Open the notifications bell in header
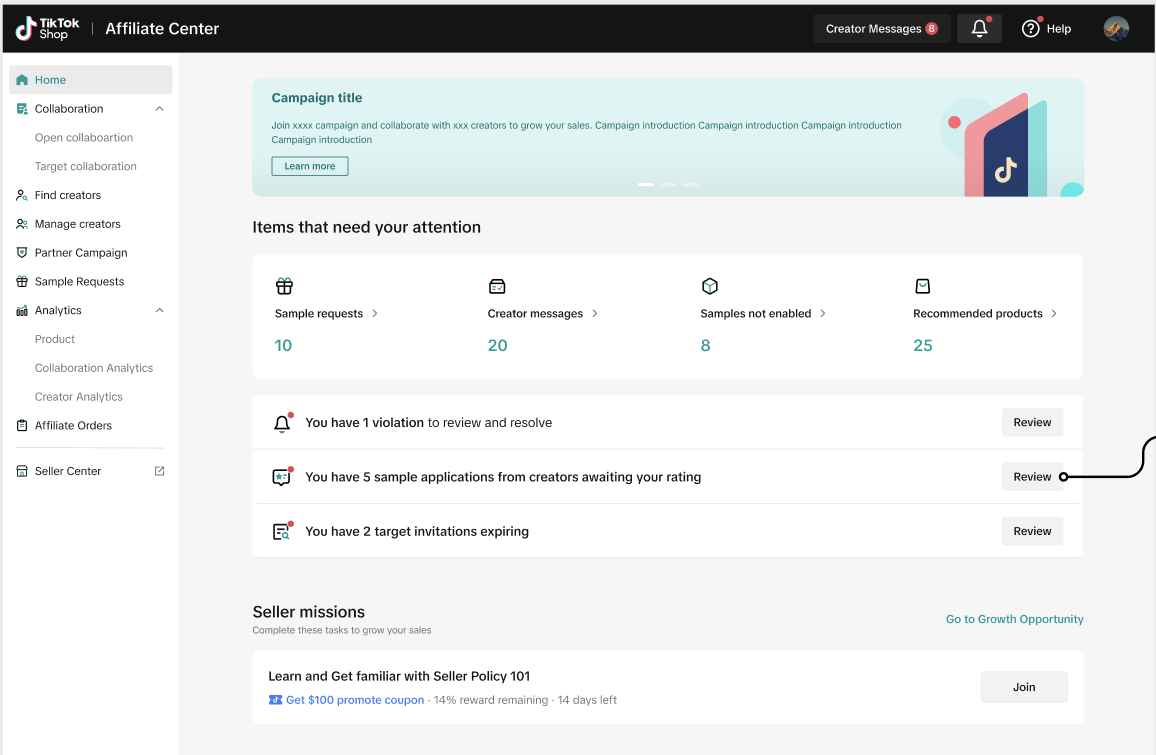This screenshot has width=1156, height=755. click(x=979, y=29)
